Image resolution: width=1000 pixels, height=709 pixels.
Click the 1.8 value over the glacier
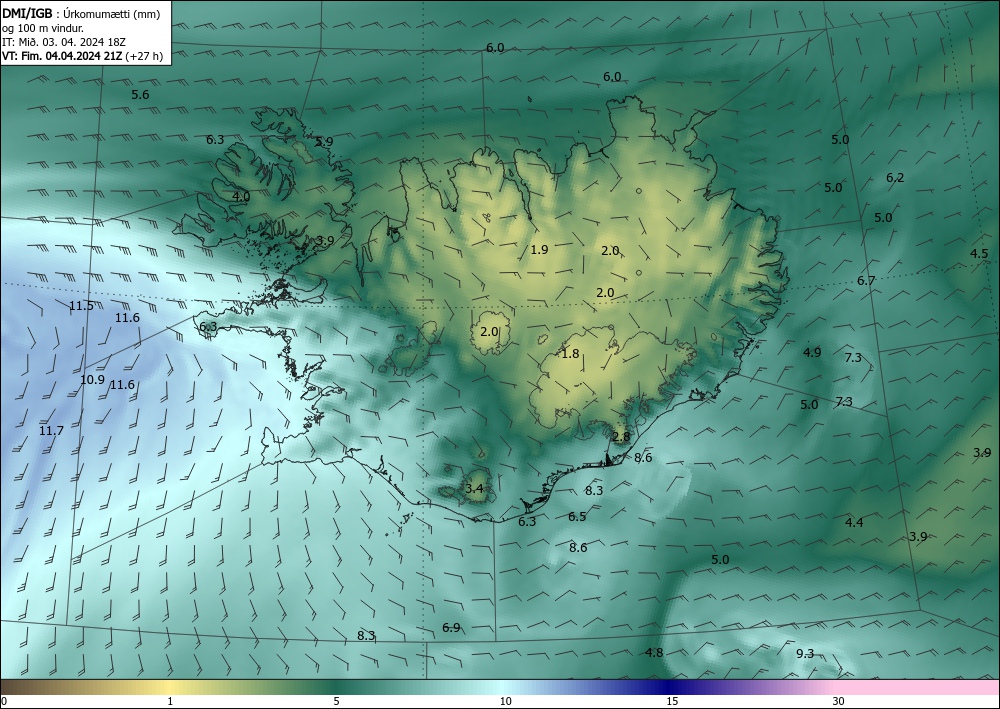click(x=570, y=354)
